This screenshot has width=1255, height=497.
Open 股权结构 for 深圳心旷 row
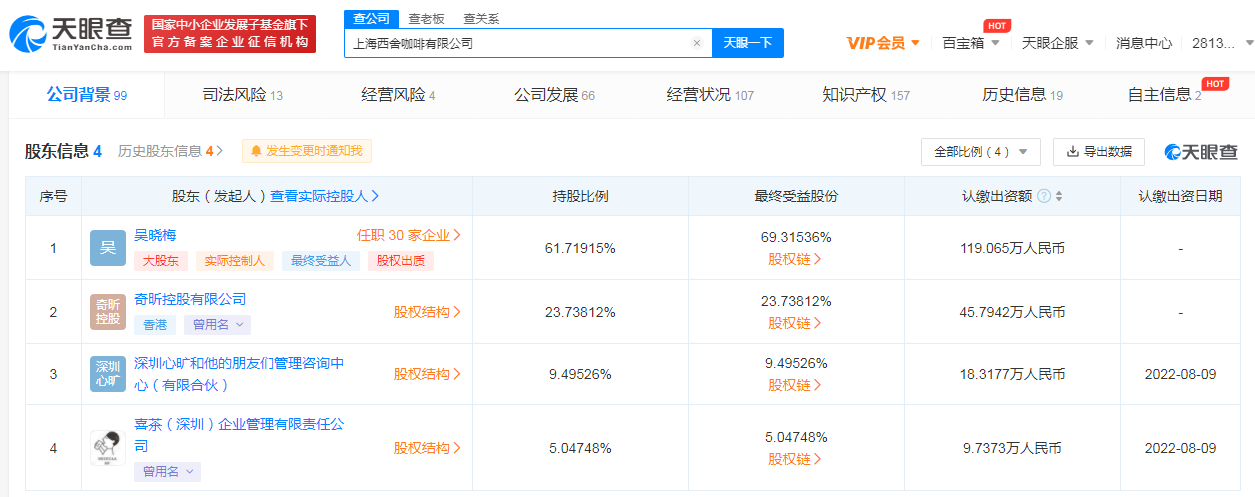pyautogui.click(x=427, y=374)
